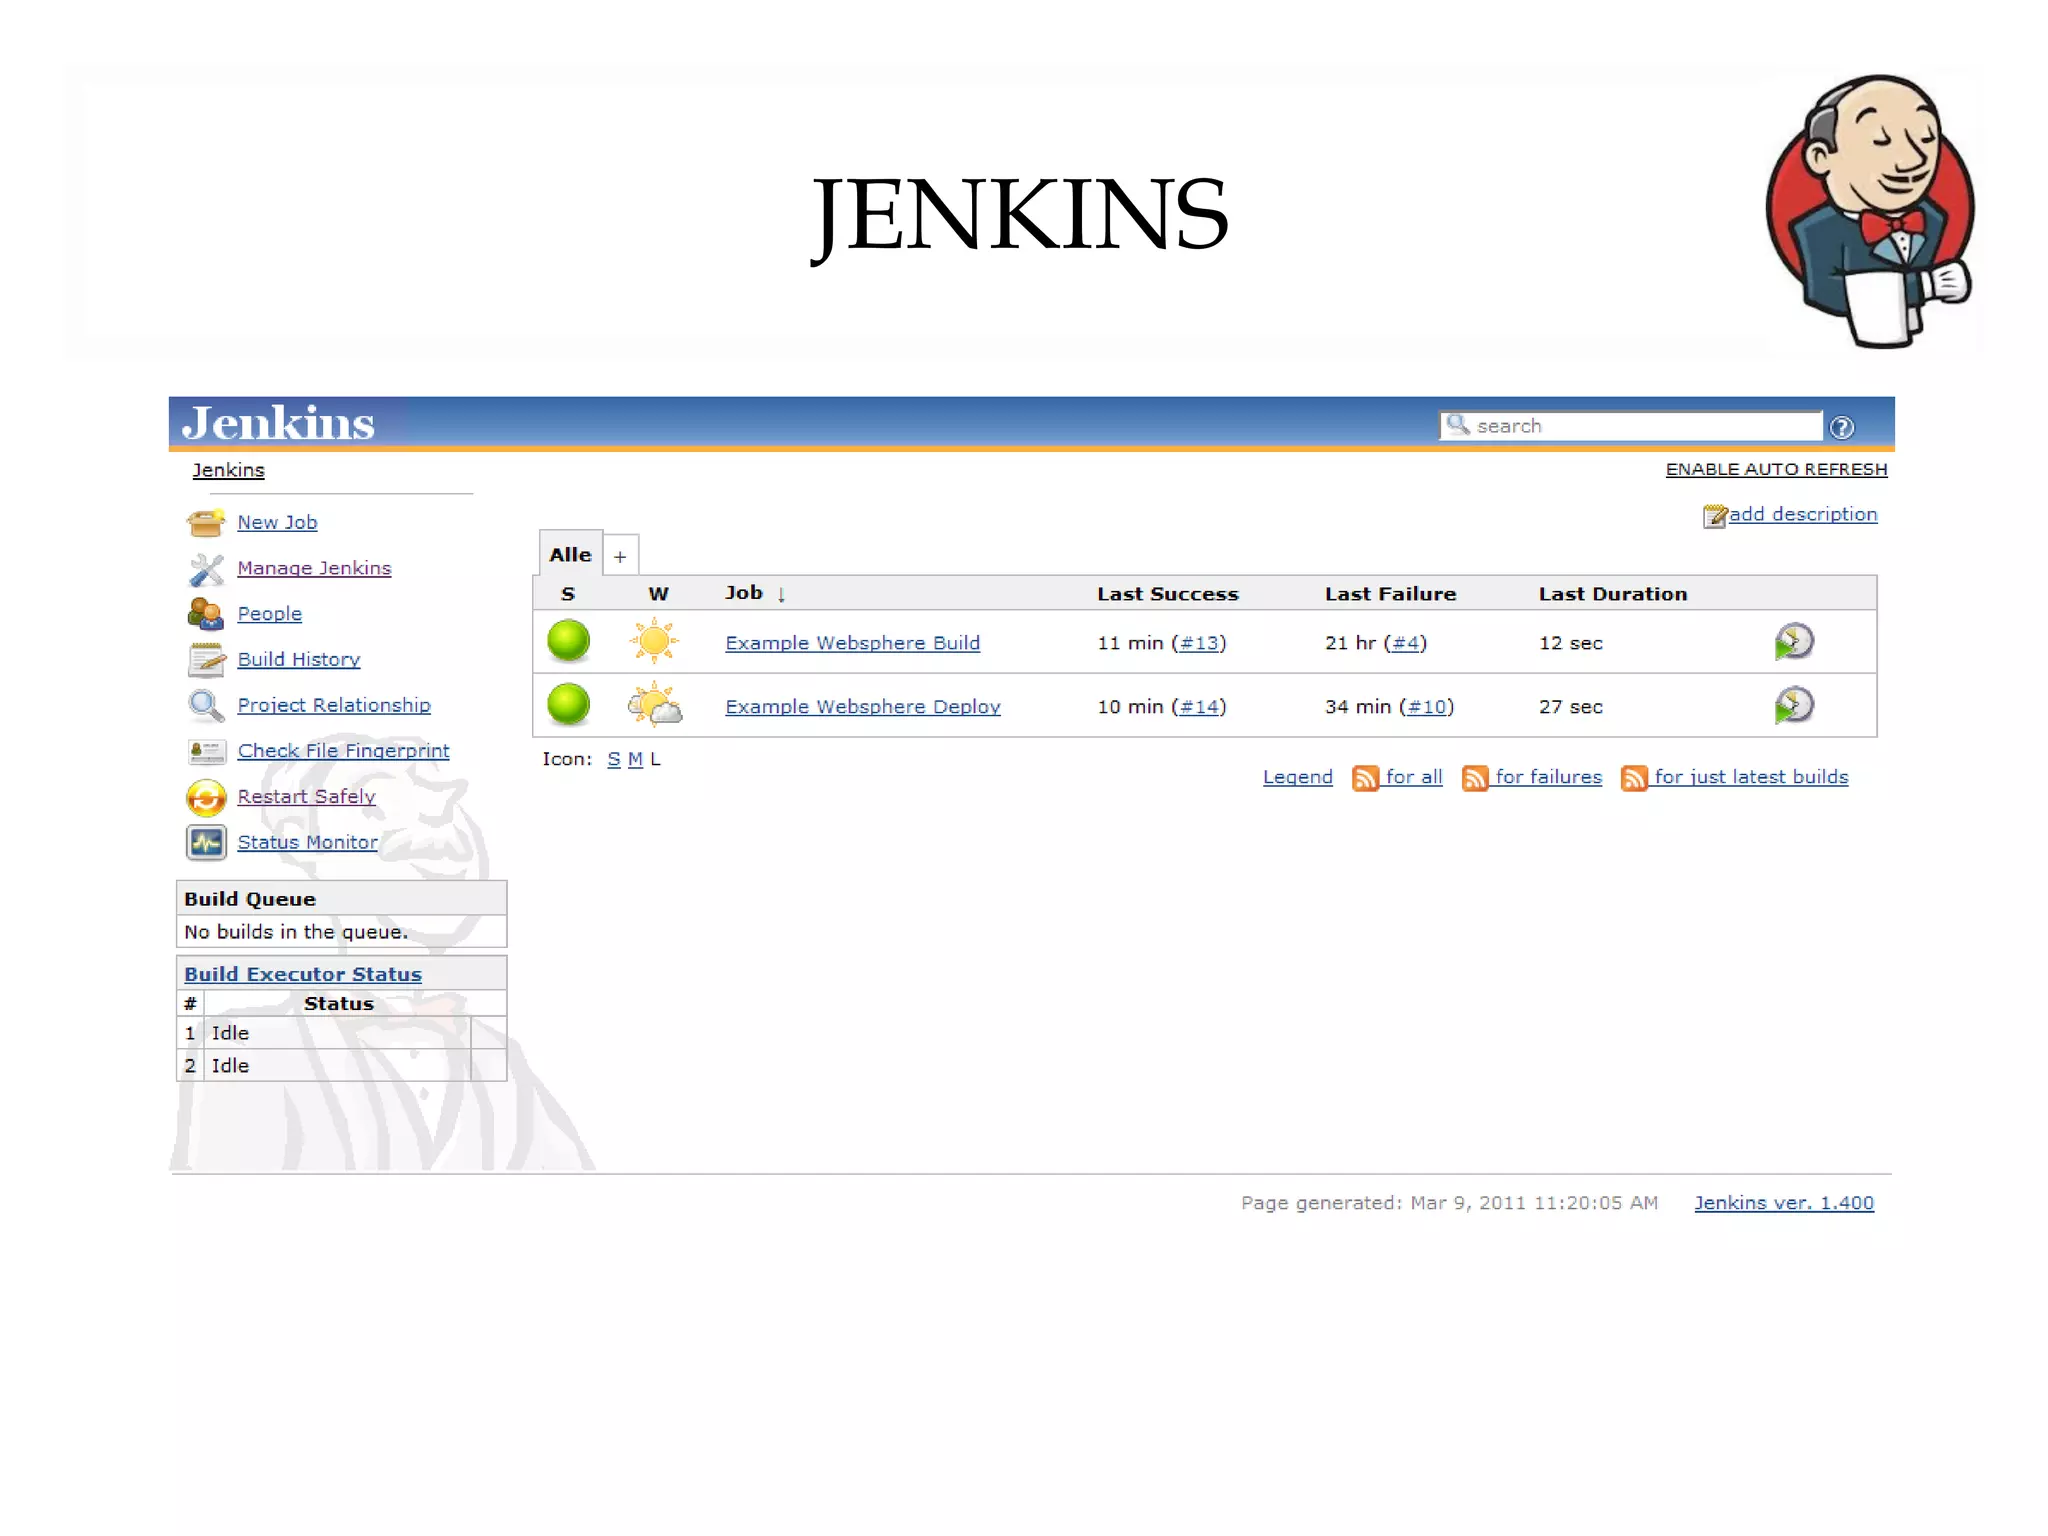Image resolution: width=2048 pixels, height=1536 pixels.
Task: Add a new view with plus tab
Action: coord(620,556)
